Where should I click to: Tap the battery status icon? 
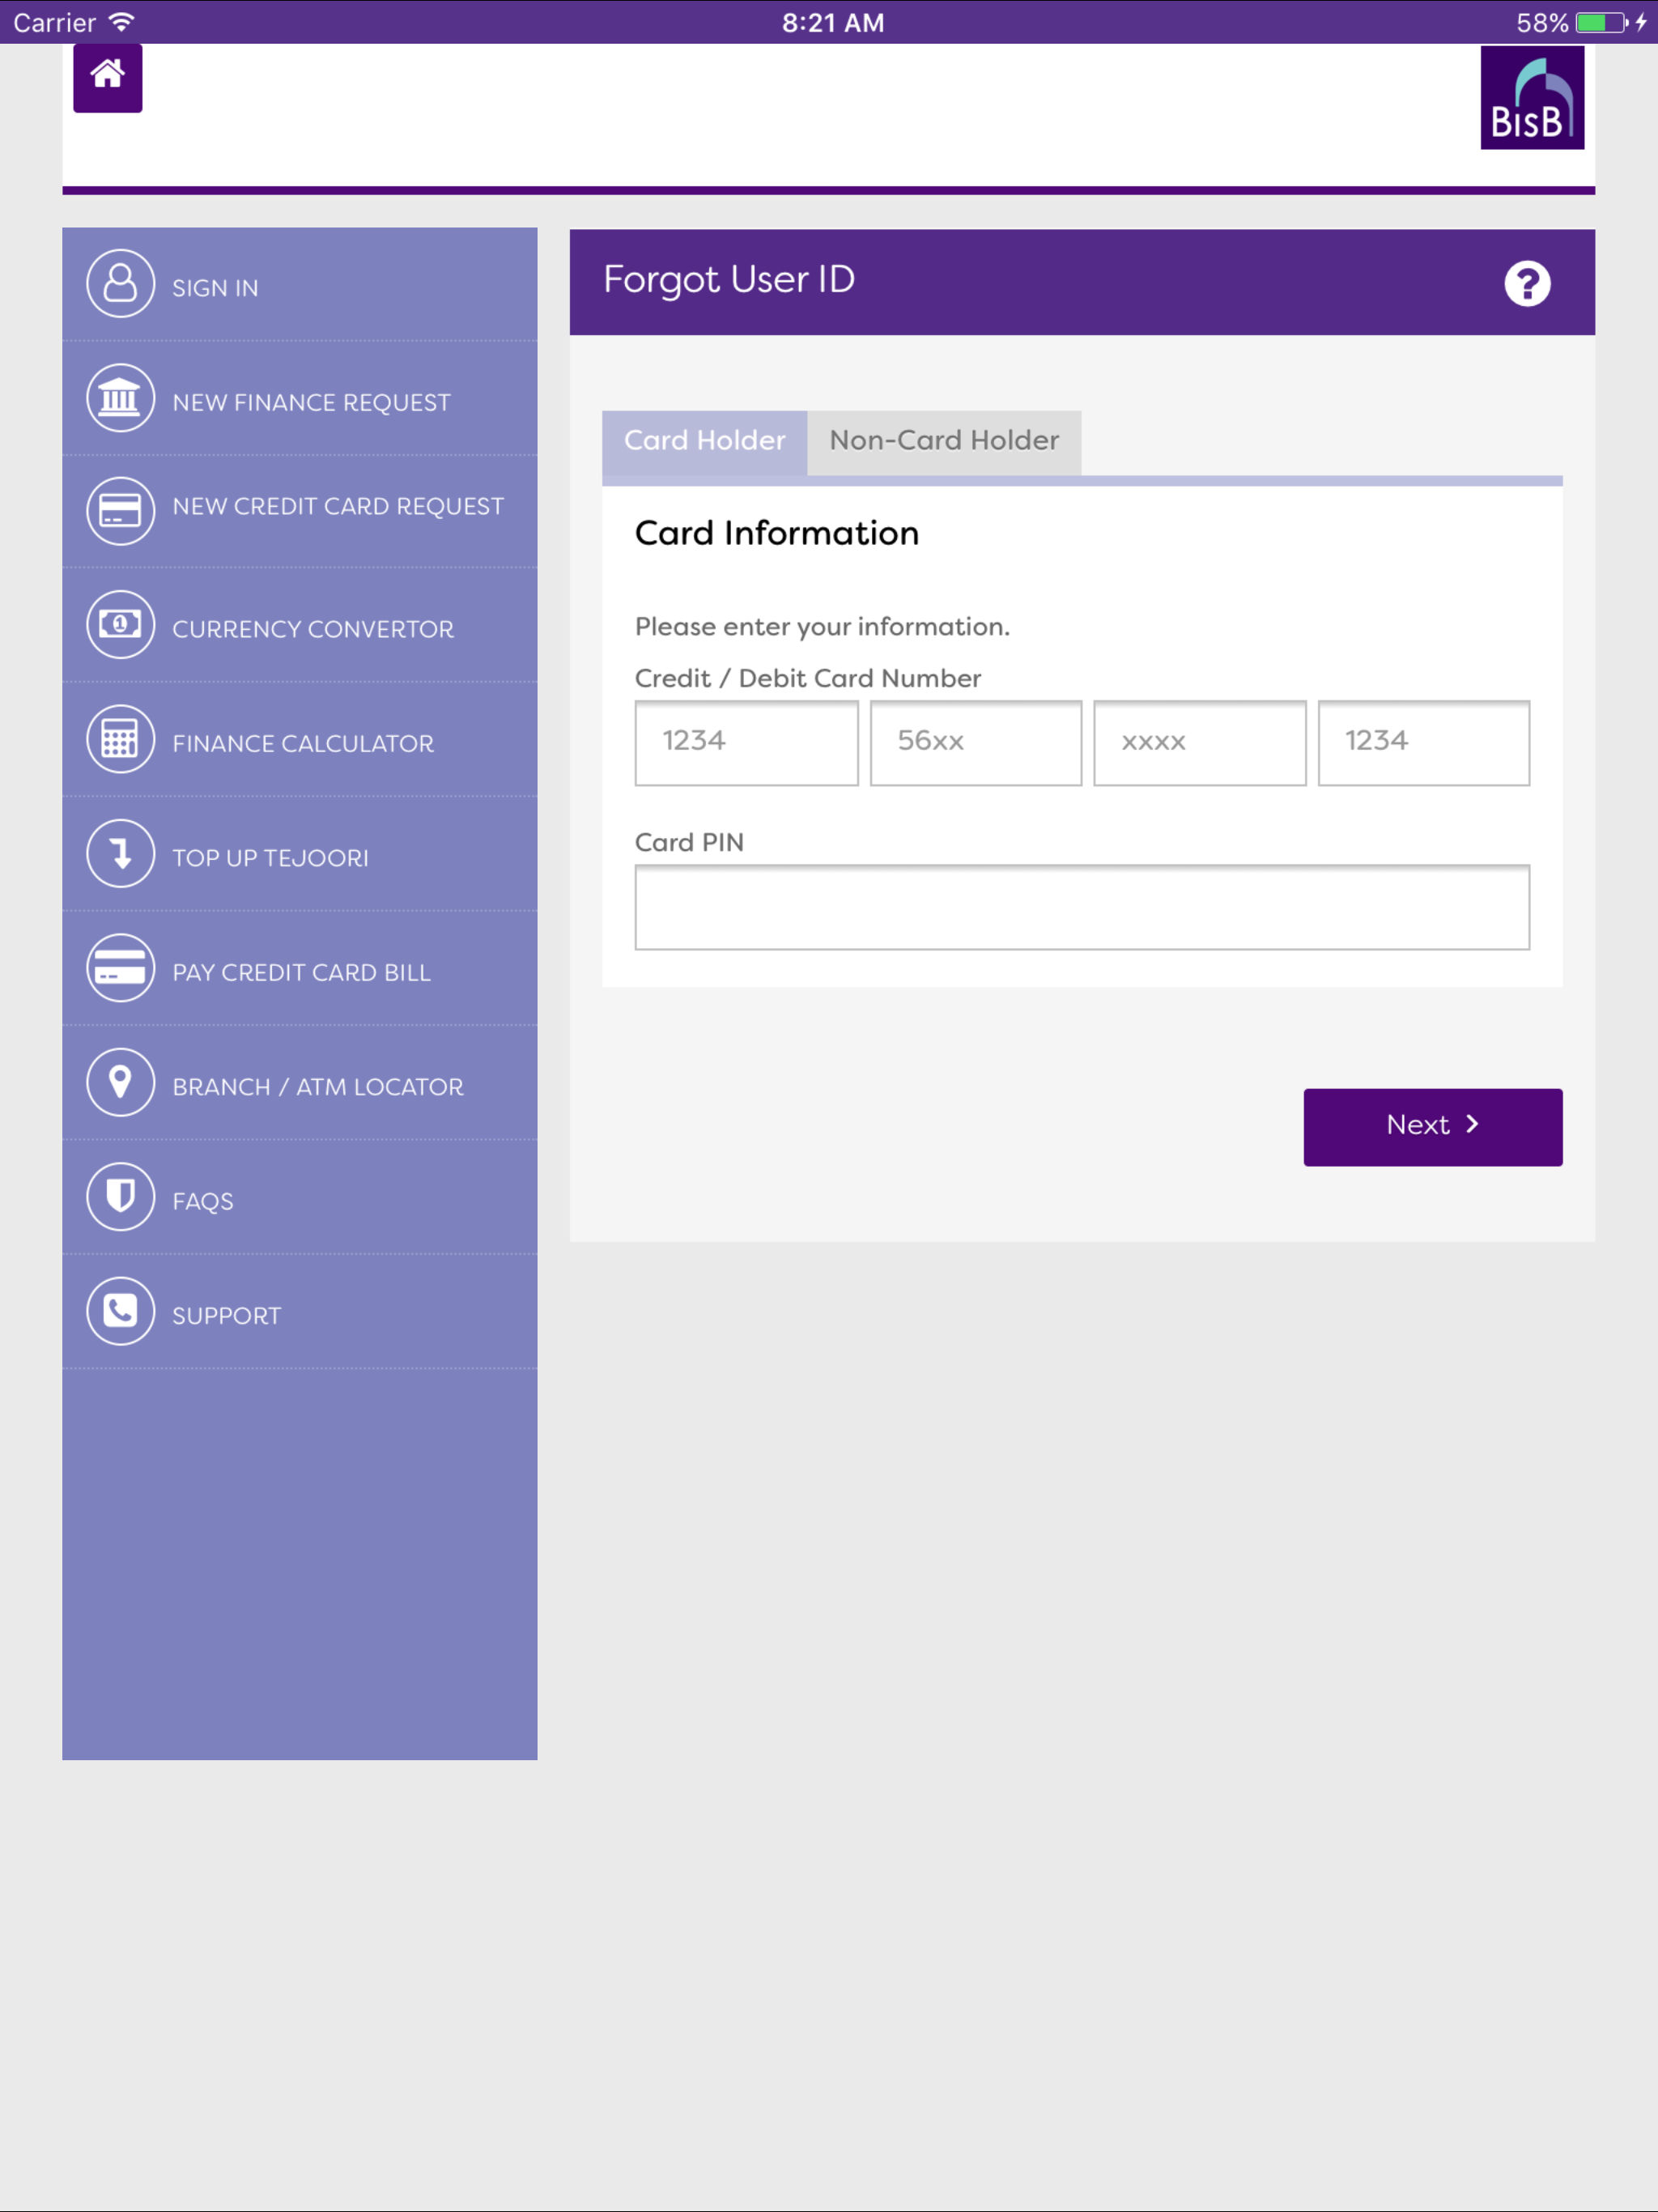[1601, 22]
